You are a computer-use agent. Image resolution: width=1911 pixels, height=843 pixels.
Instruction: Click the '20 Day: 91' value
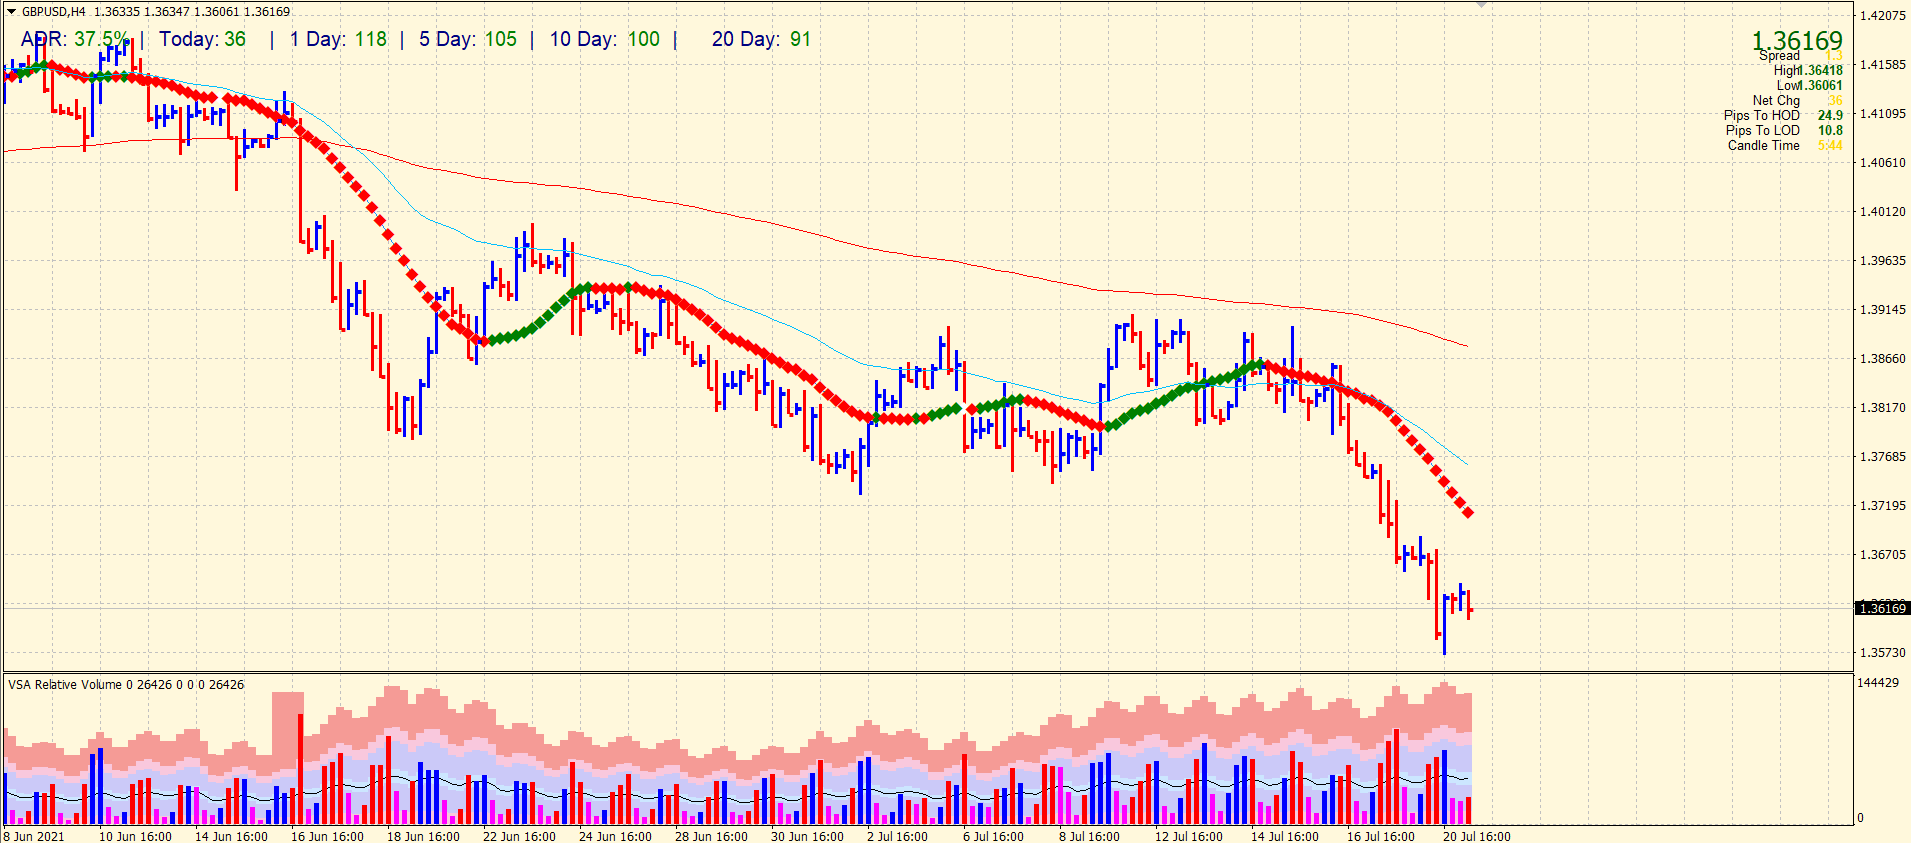(761, 39)
